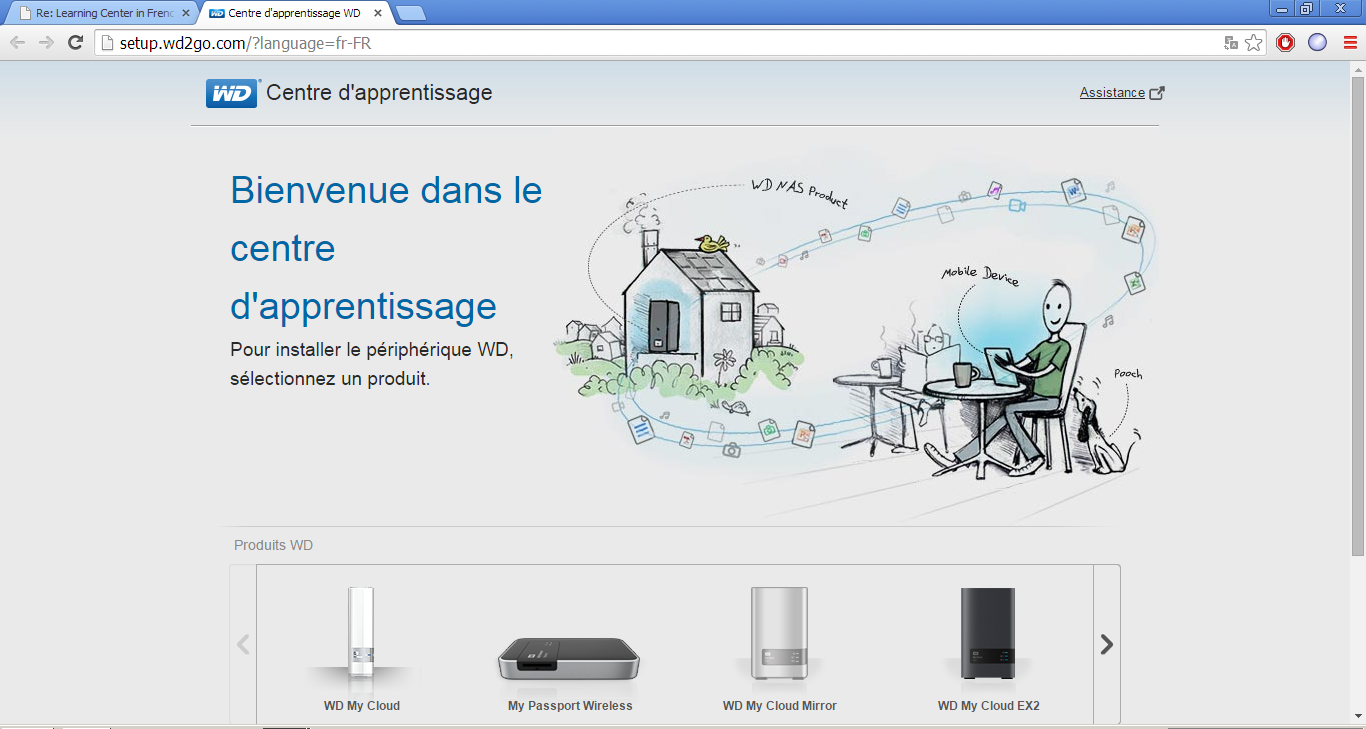1366x729 pixels.
Task: Bookmark page with the star icon
Action: pyautogui.click(x=1254, y=43)
